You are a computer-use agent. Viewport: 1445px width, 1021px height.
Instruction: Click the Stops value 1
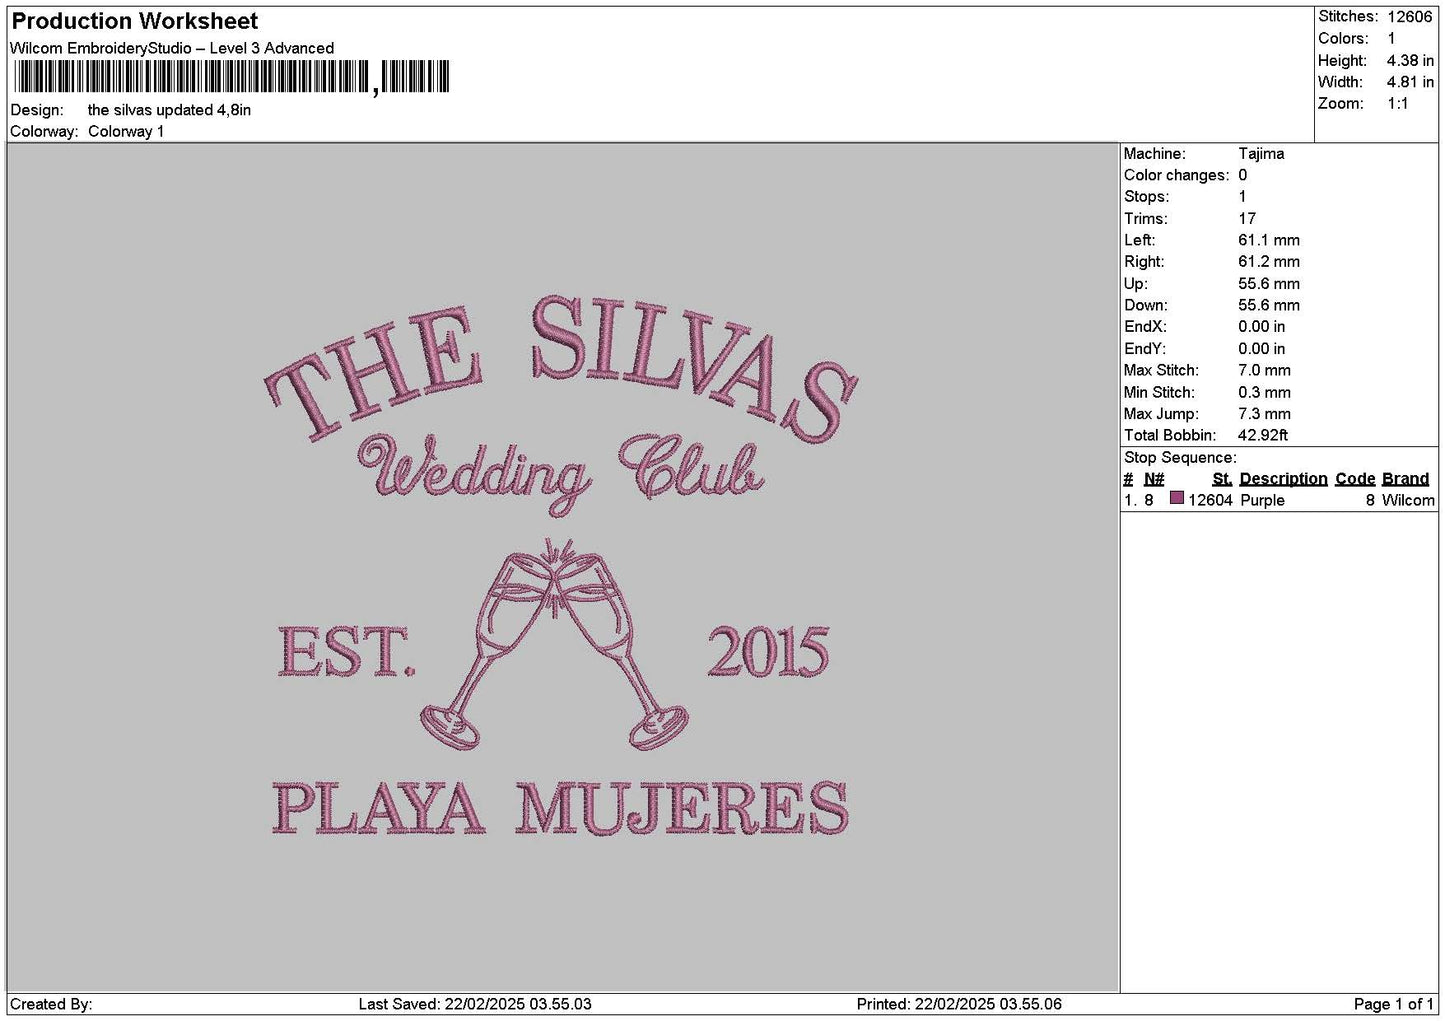point(1243,197)
